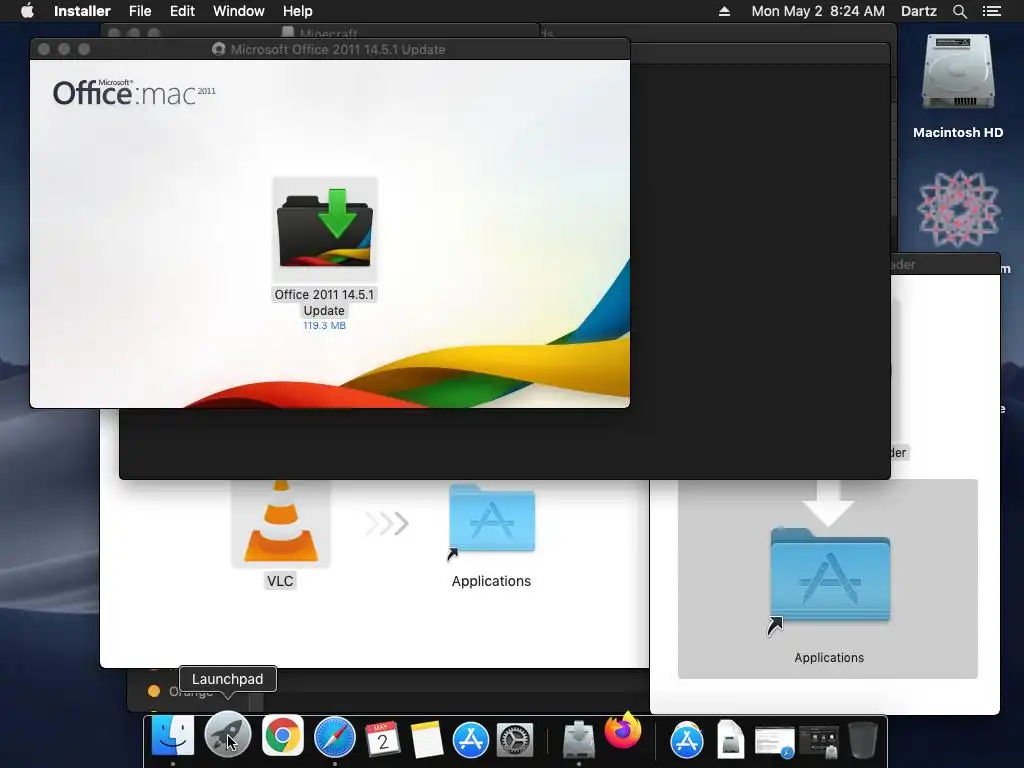This screenshot has width=1024, height=768.
Task: Open the Apple menu
Action: pyautogui.click(x=27, y=11)
